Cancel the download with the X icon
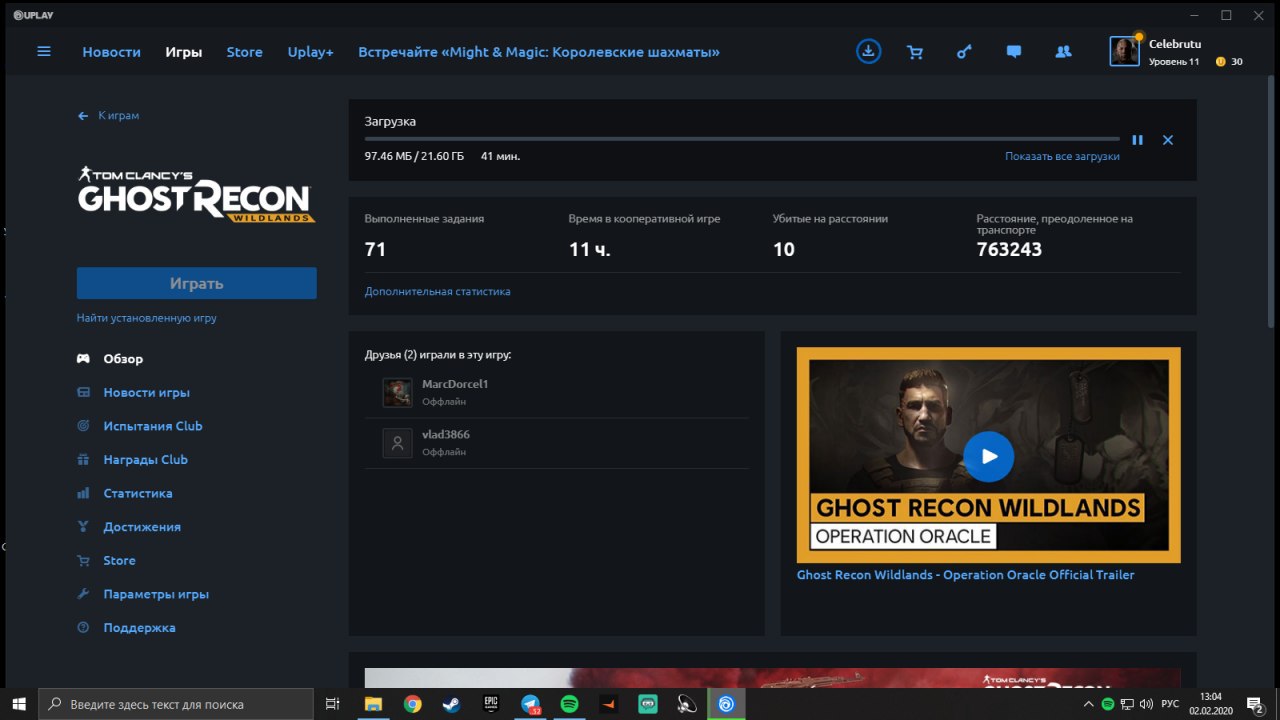The image size is (1280, 720). click(x=1167, y=140)
